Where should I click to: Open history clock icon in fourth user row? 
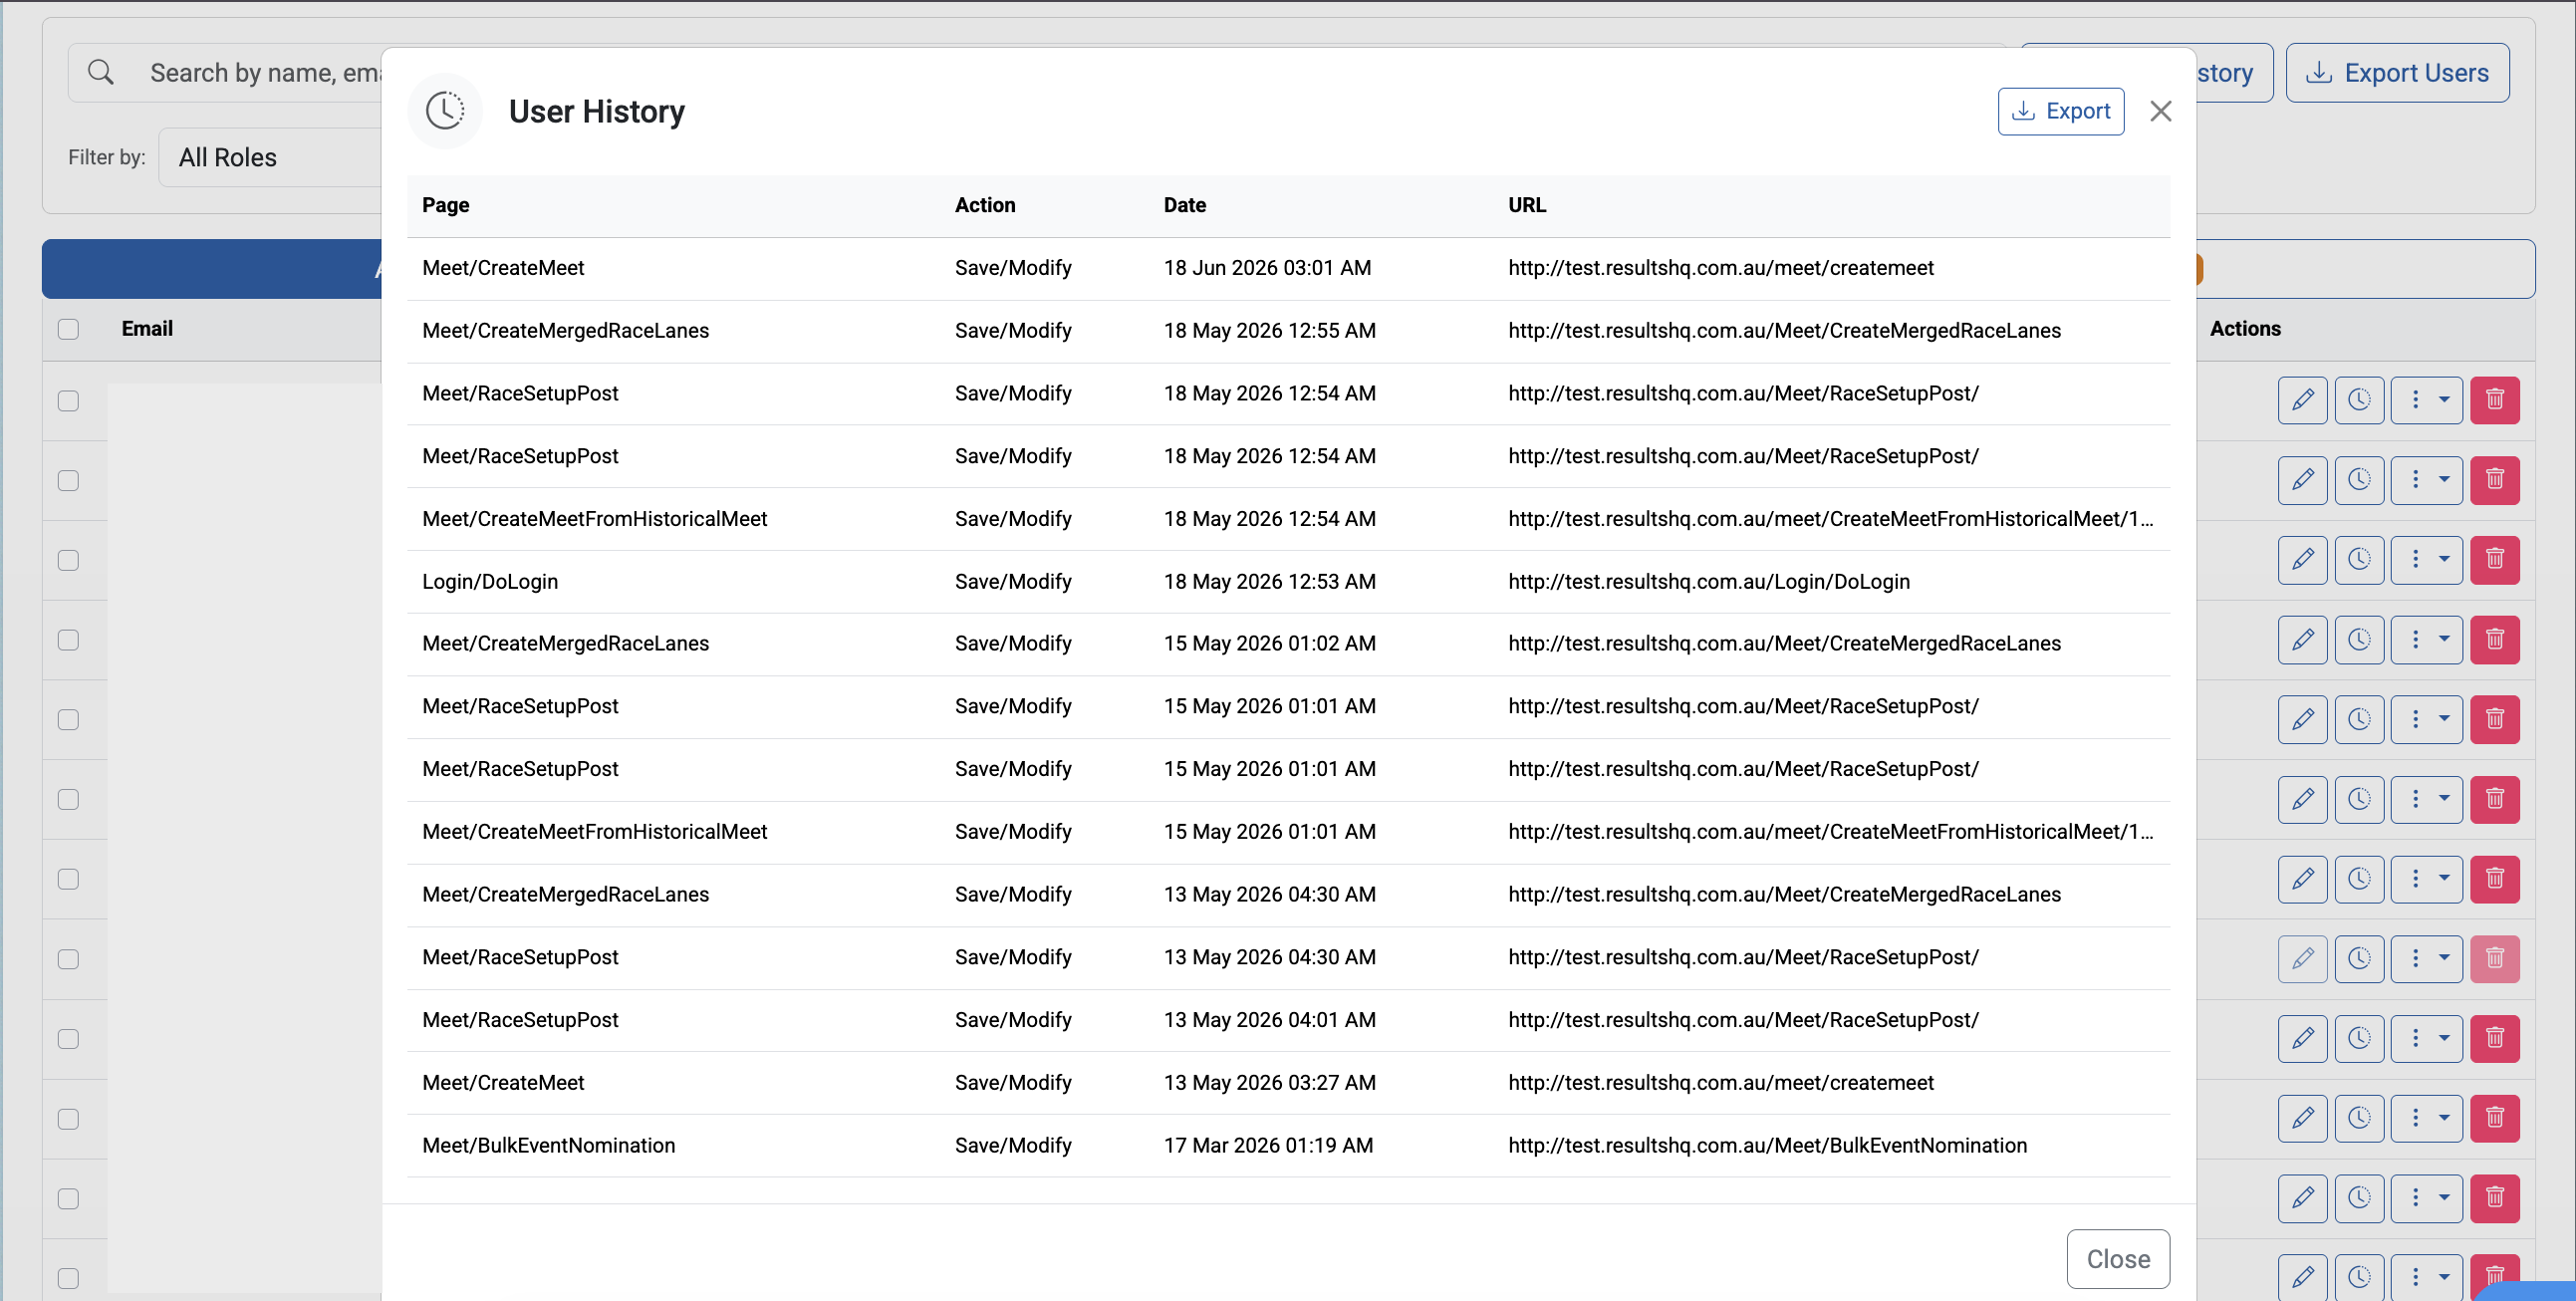coord(2359,639)
